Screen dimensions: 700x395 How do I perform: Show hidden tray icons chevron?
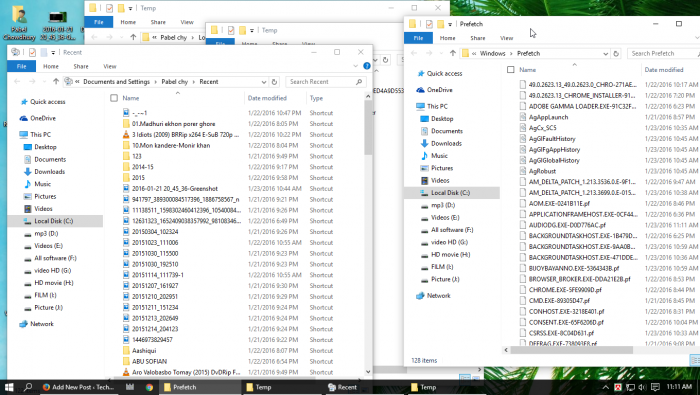(x=605, y=387)
